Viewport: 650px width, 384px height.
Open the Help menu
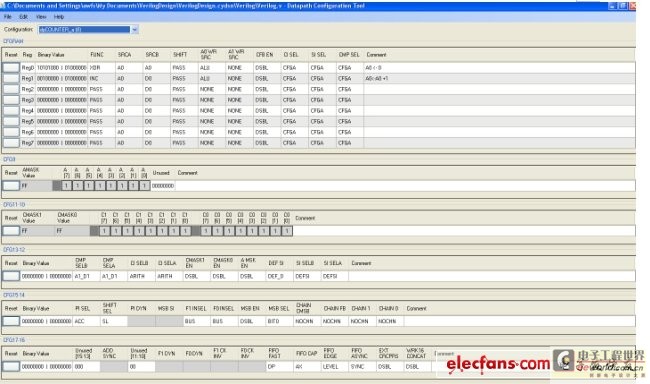pyautogui.click(x=59, y=17)
